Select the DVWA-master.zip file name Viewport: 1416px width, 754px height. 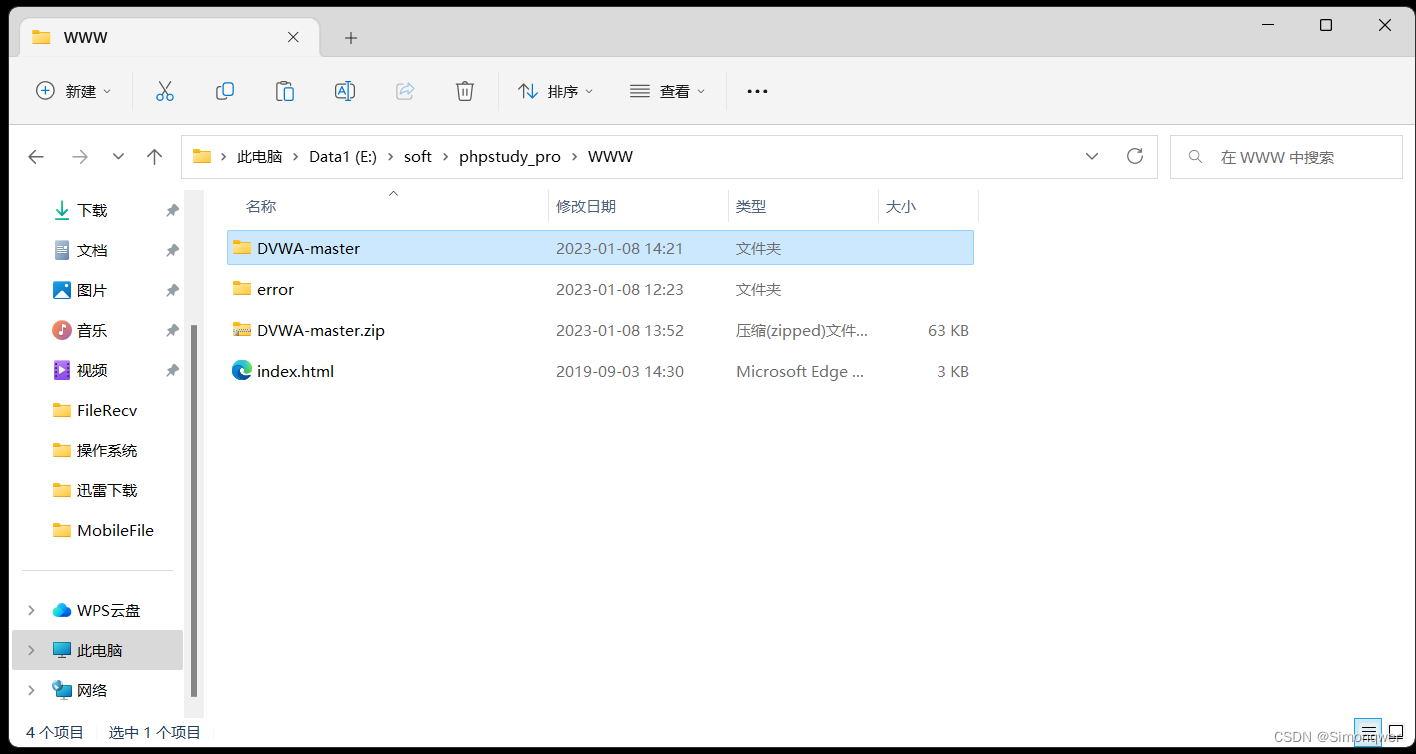click(x=321, y=330)
